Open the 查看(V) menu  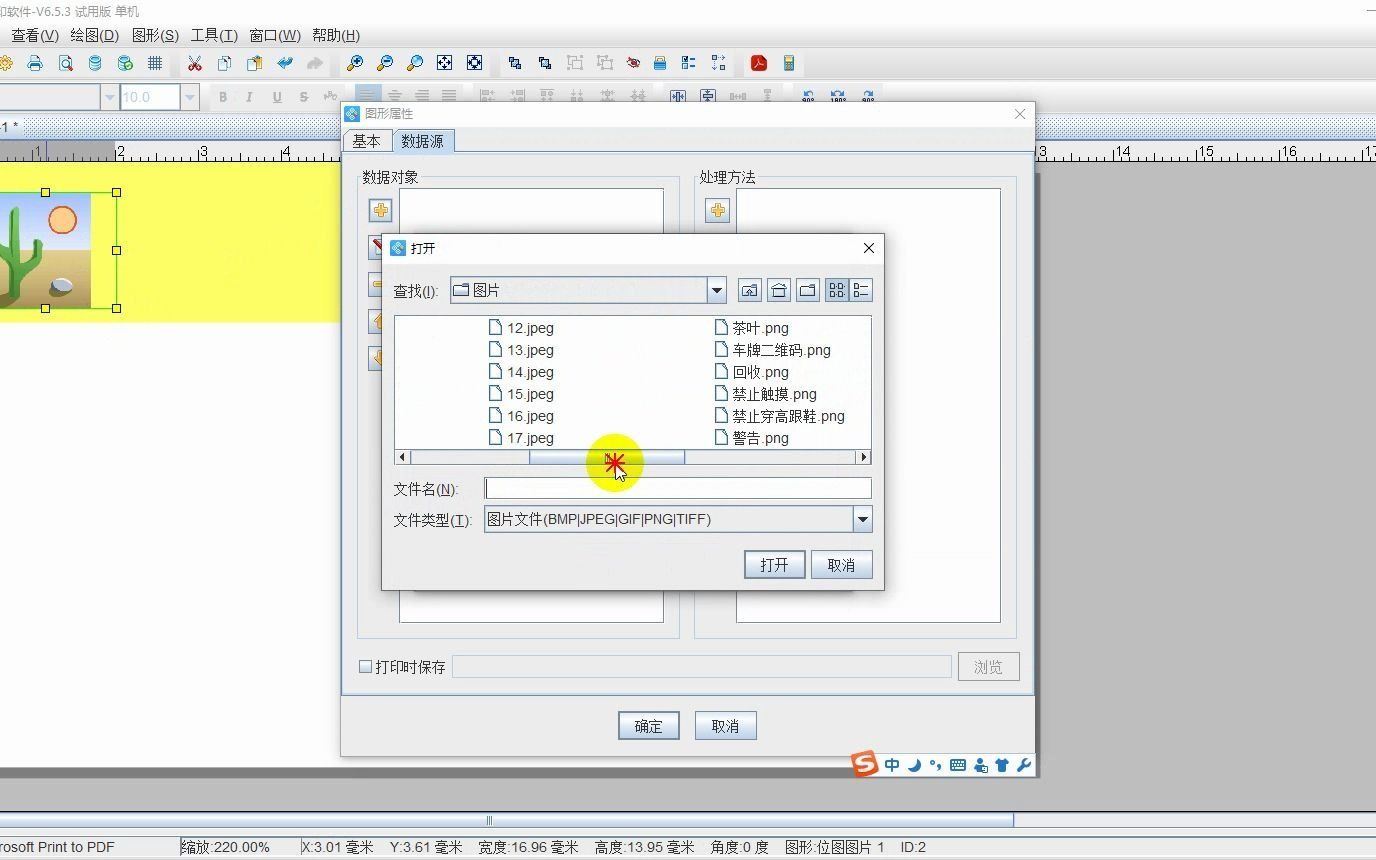tap(34, 35)
